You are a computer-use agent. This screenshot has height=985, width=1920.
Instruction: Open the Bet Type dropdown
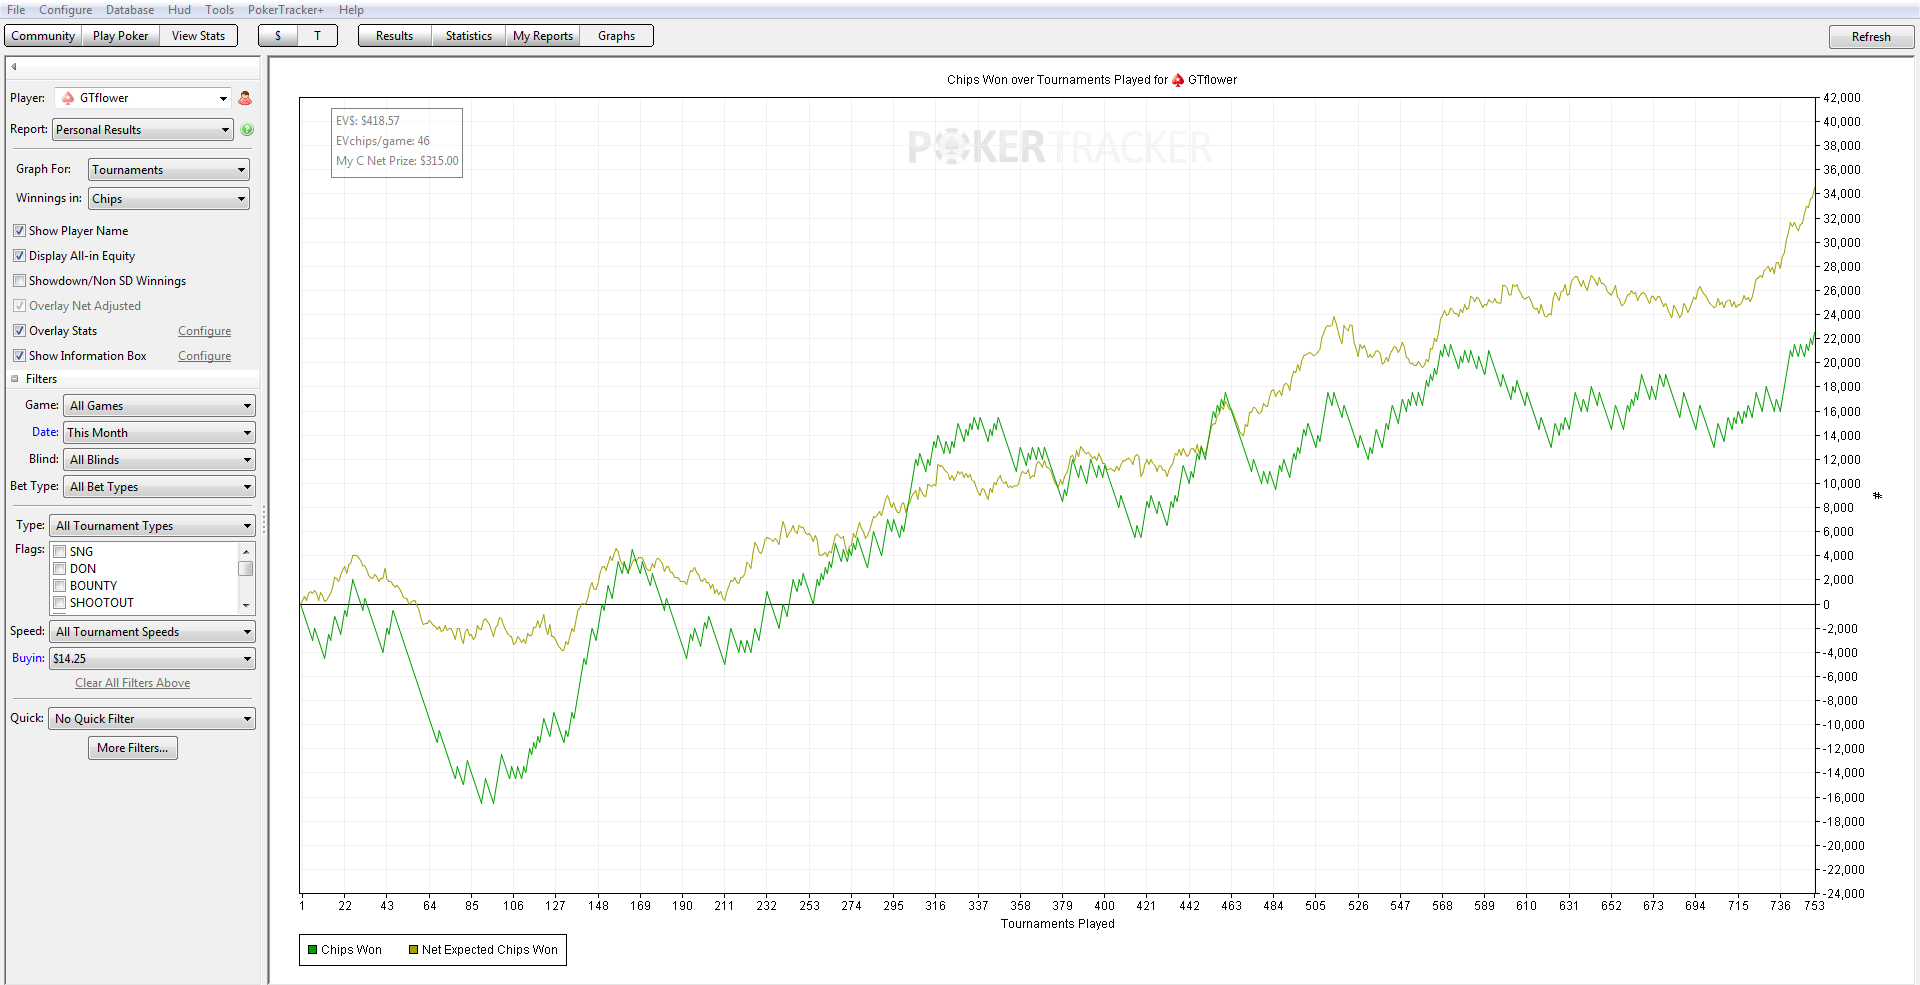point(159,487)
